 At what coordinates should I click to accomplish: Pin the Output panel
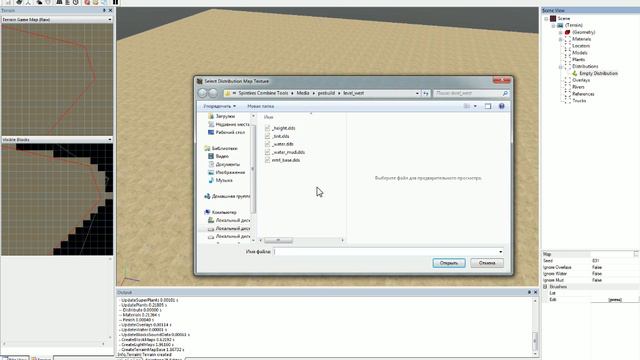click(x=529, y=292)
